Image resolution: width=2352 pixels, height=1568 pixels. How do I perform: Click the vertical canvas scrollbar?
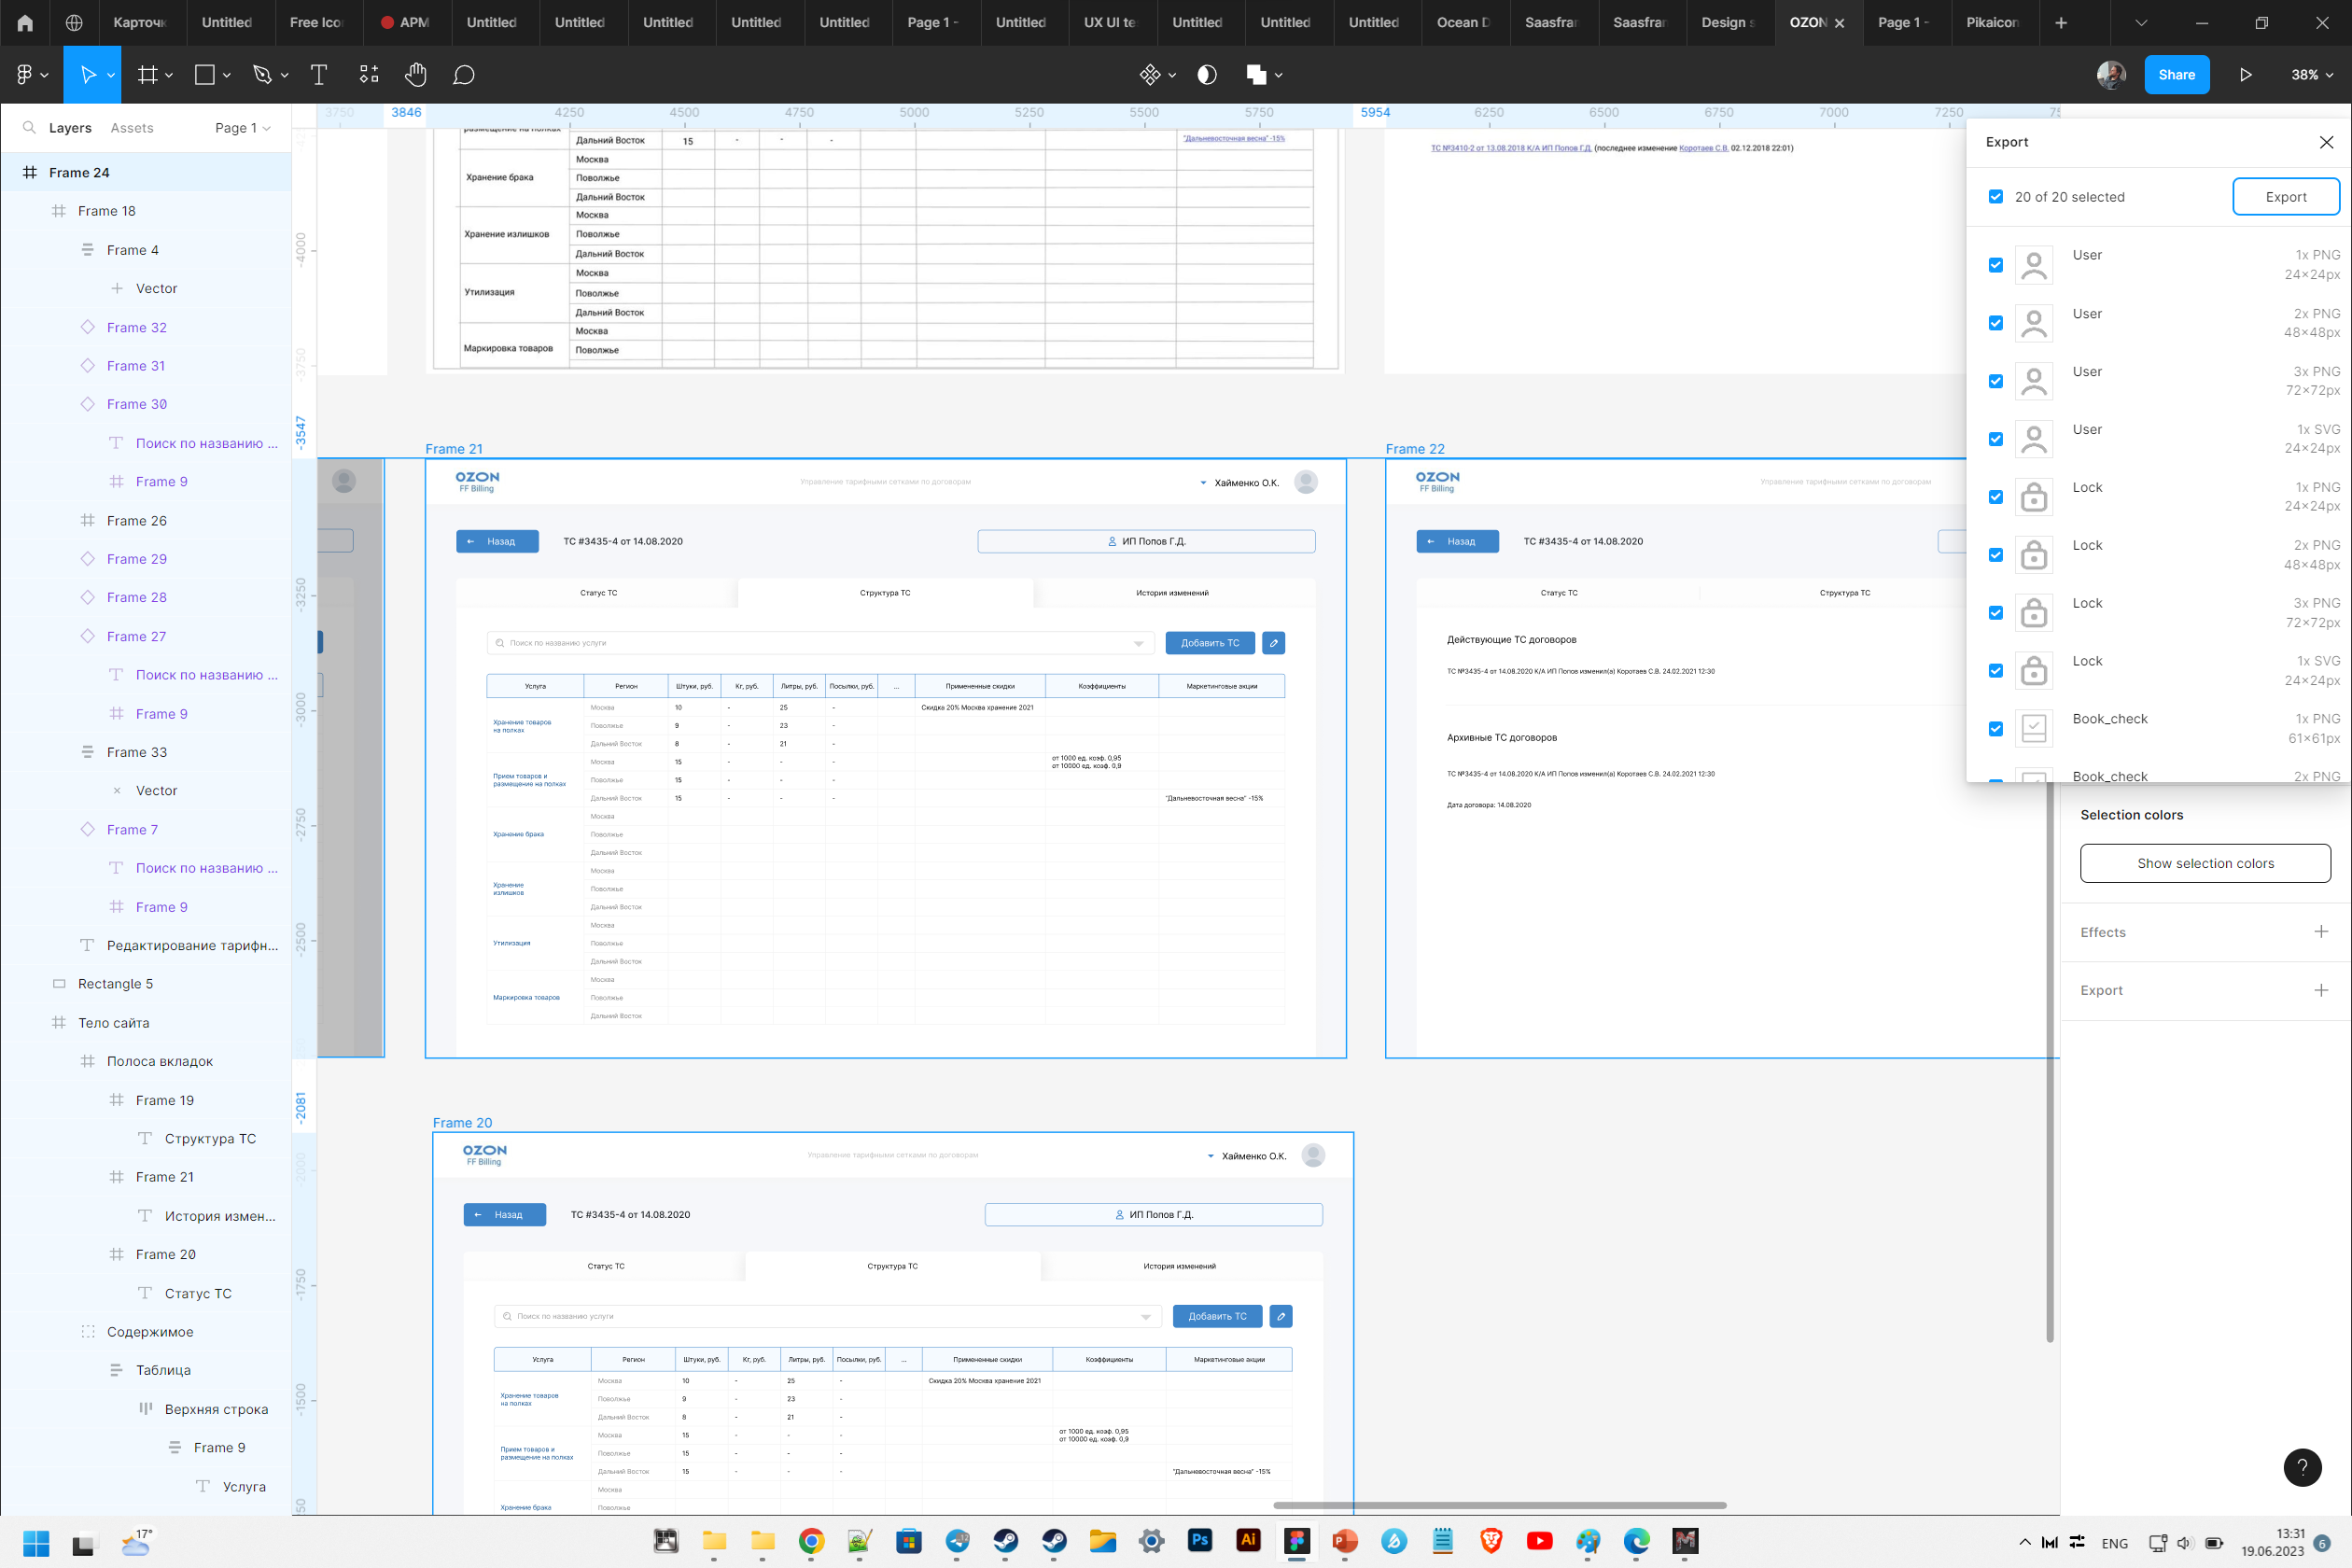click(x=2050, y=1061)
